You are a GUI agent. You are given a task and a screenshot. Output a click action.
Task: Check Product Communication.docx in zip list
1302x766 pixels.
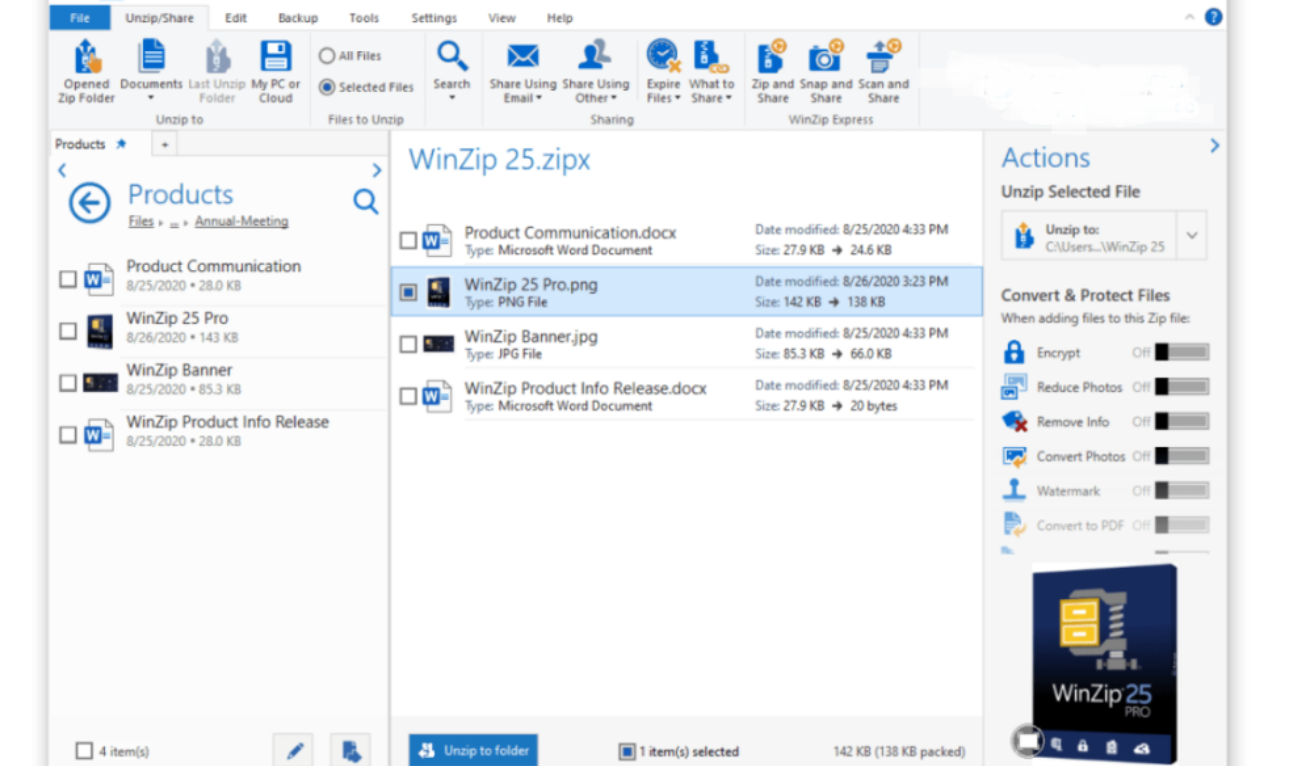(x=408, y=240)
